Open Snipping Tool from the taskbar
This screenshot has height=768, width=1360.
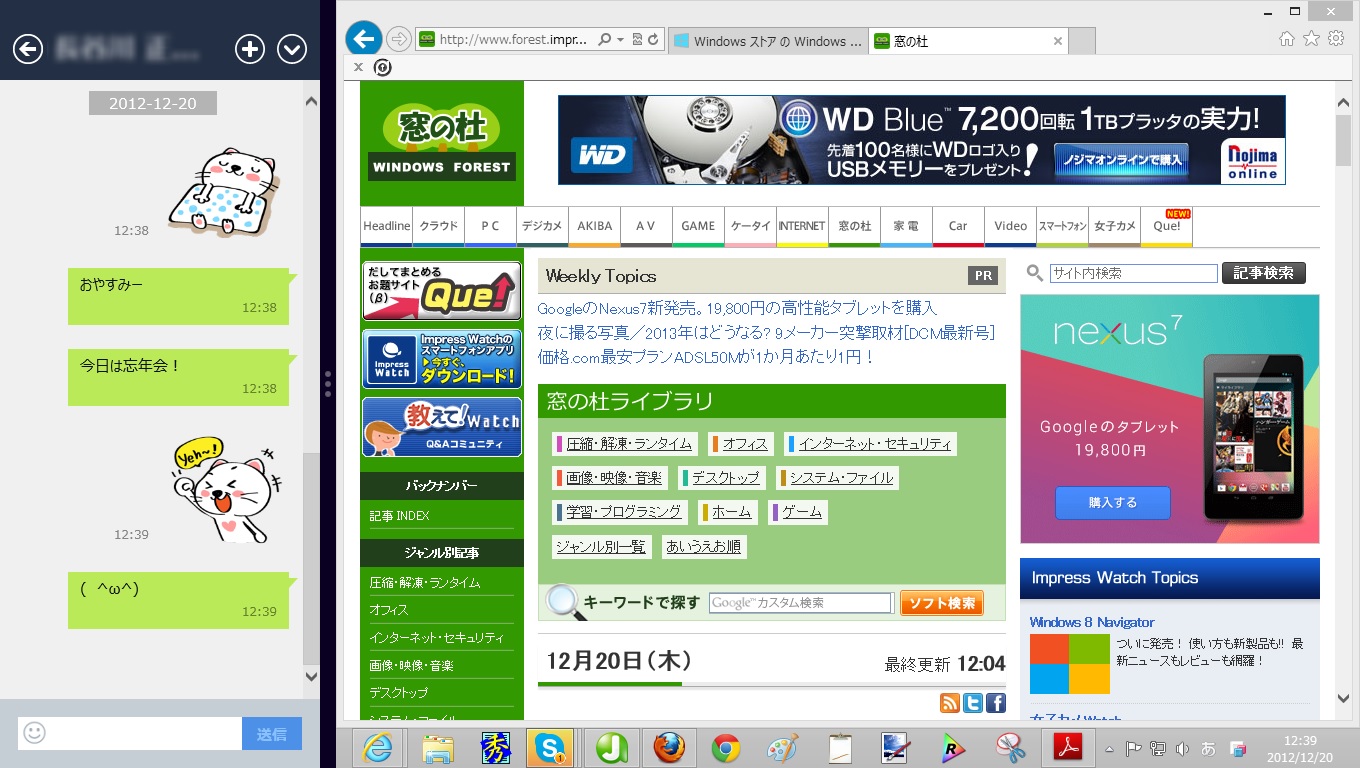click(x=1010, y=748)
